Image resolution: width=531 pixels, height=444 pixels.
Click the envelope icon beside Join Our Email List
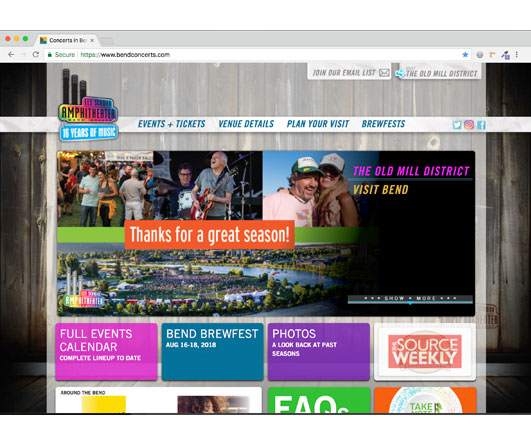click(x=384, y=73)
